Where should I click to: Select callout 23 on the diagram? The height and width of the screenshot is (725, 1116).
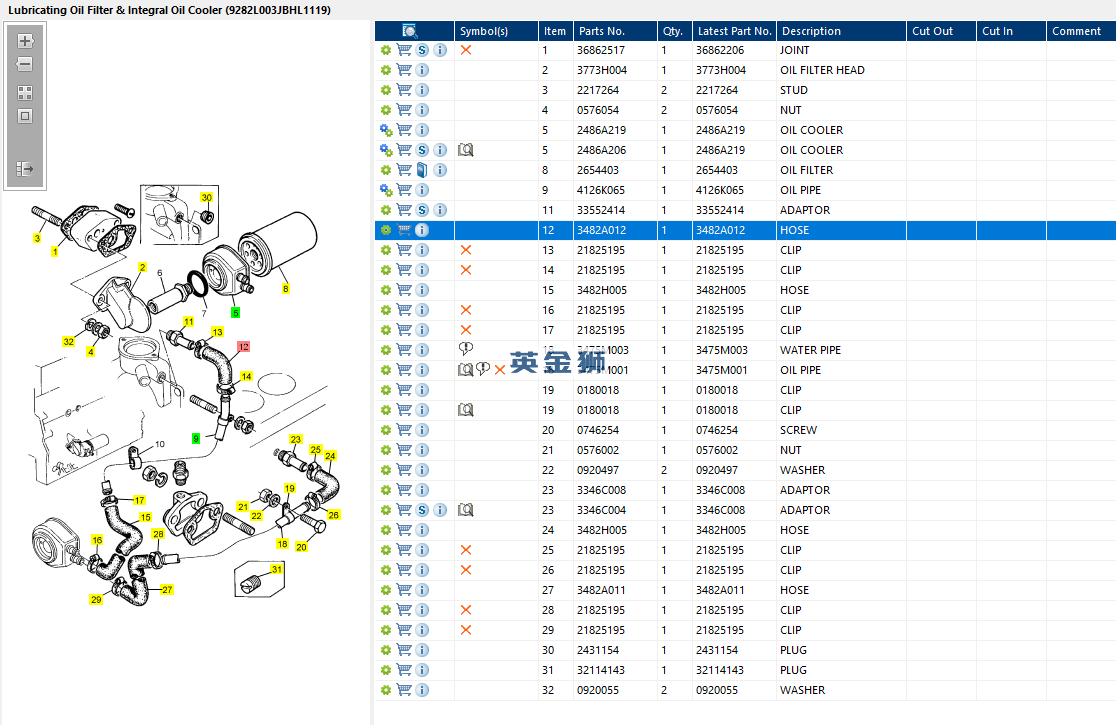295,440
